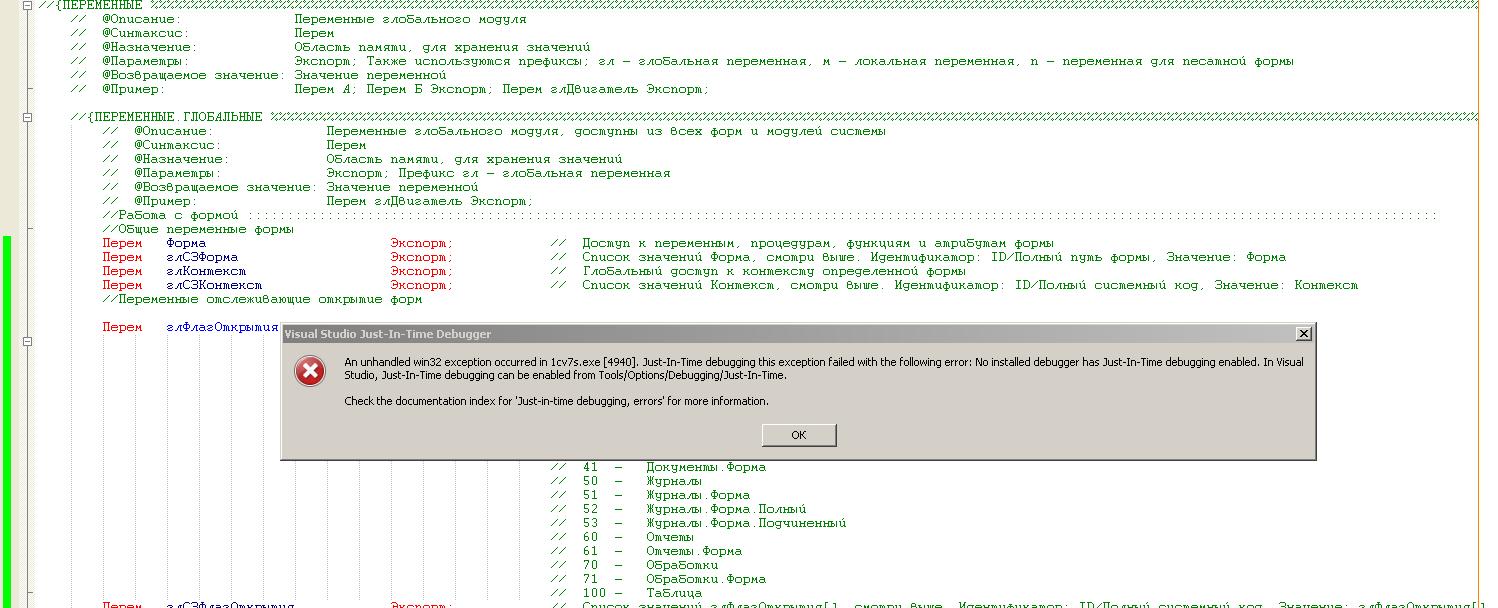Place cursor on the глСЗФорма variable name

201,257
